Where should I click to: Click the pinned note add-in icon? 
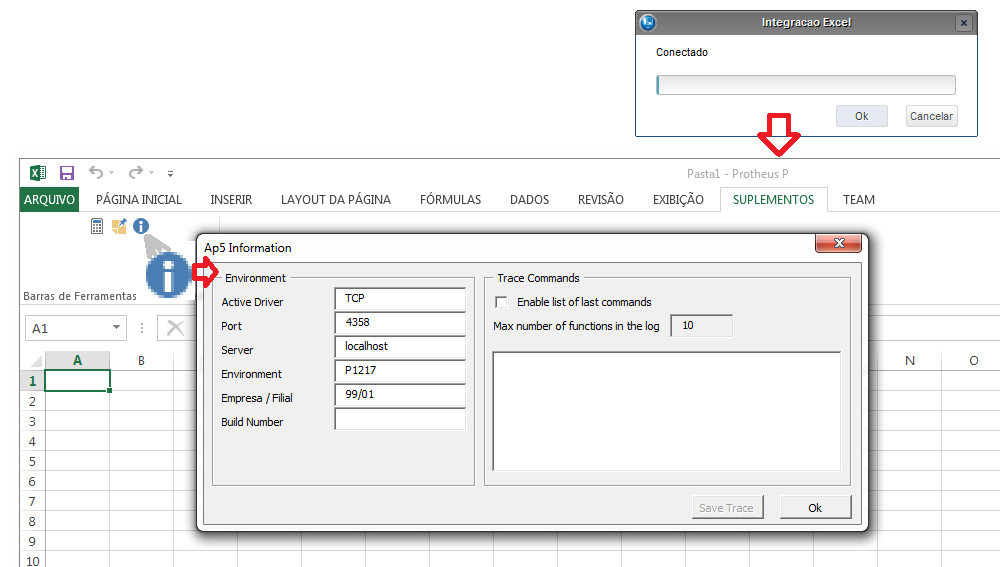point(119,226)
